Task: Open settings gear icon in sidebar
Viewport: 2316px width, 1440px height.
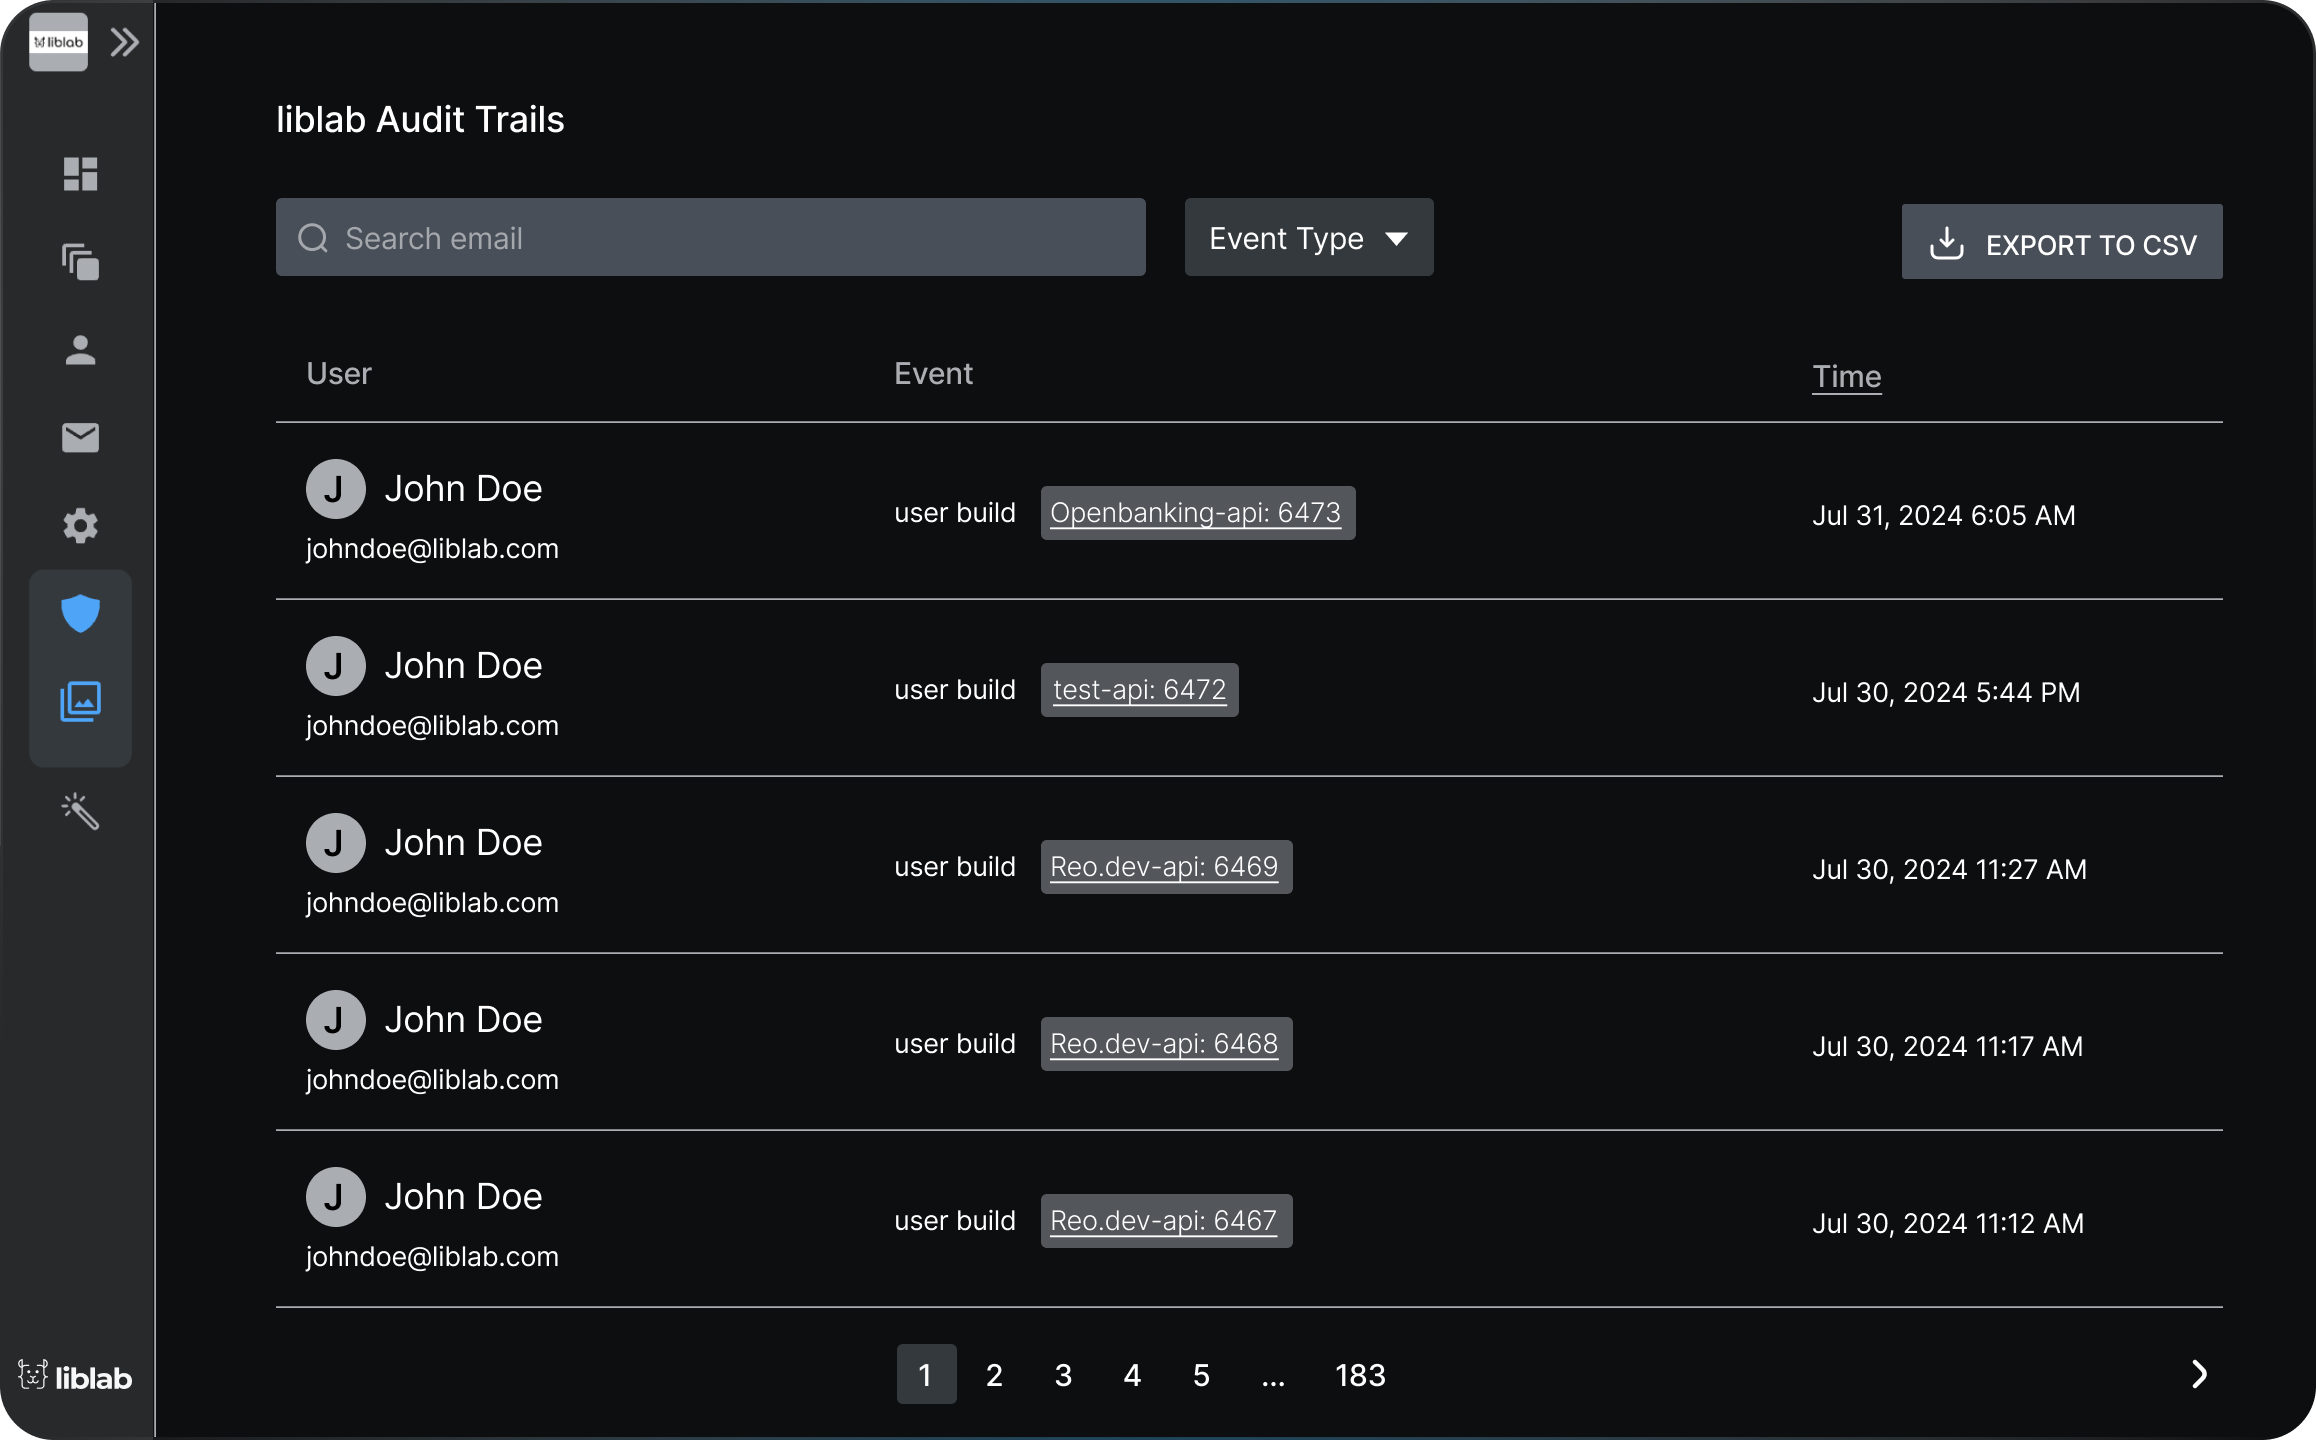Action: pos(80,526)
